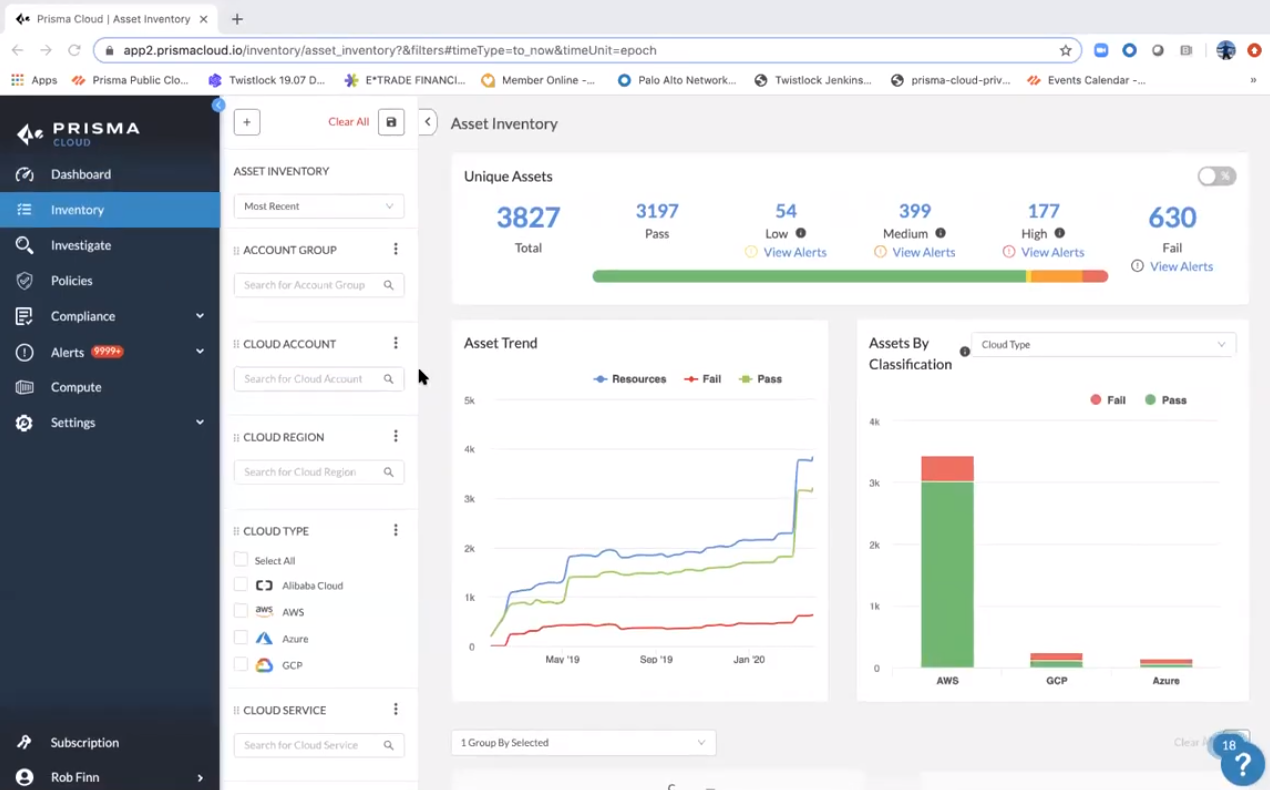The width and height of the screenshot is (1270, 790).
Task: Expand the Group By Selected dropdown
Action: 583,743
